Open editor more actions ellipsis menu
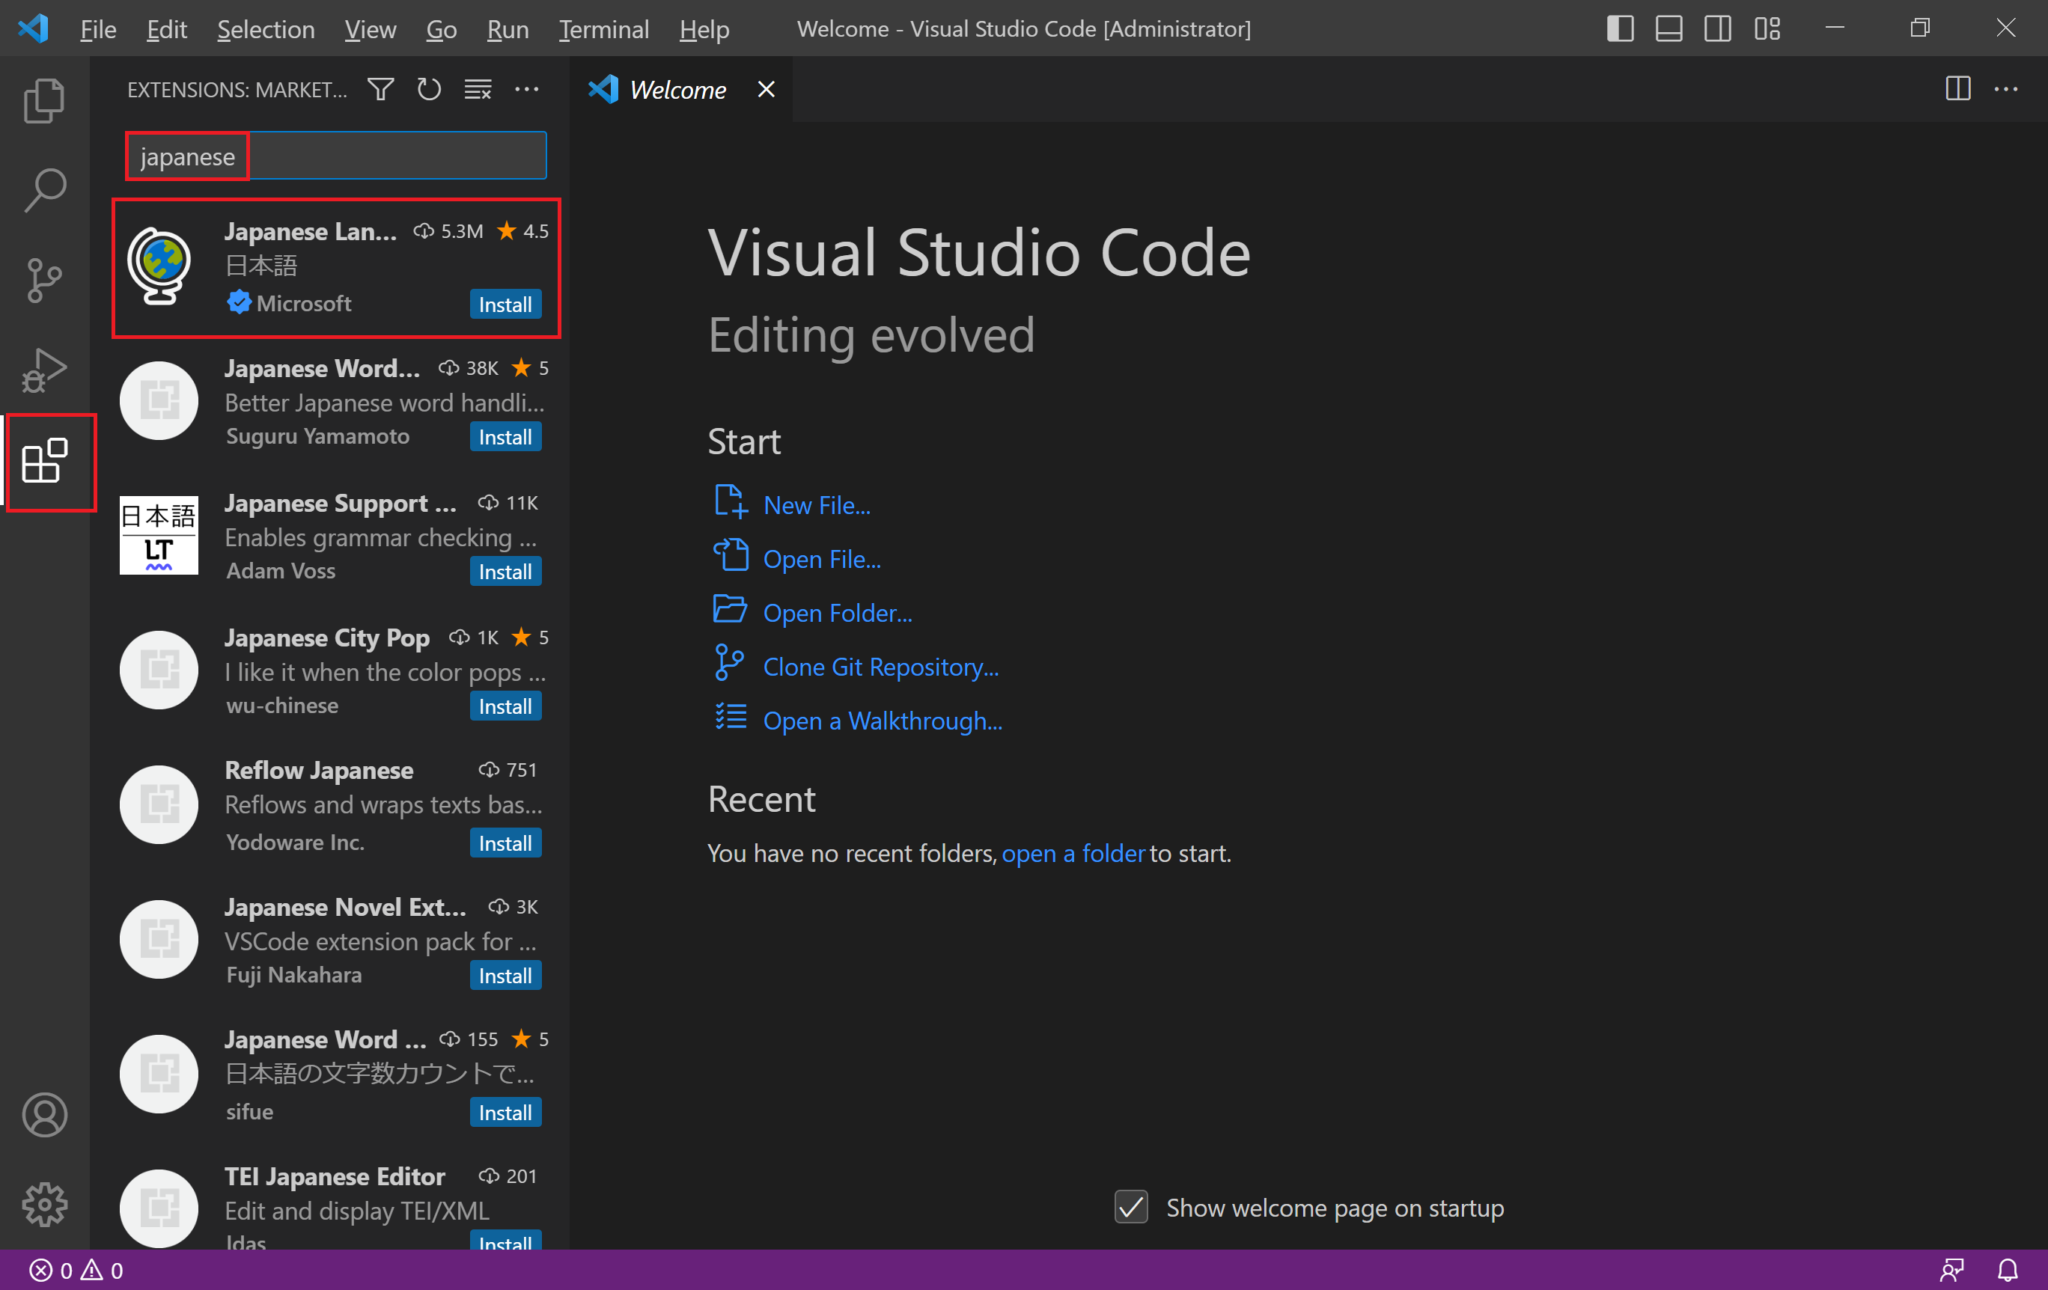The height and width of the screenshot is (1290, 2048). point(2006,90)
